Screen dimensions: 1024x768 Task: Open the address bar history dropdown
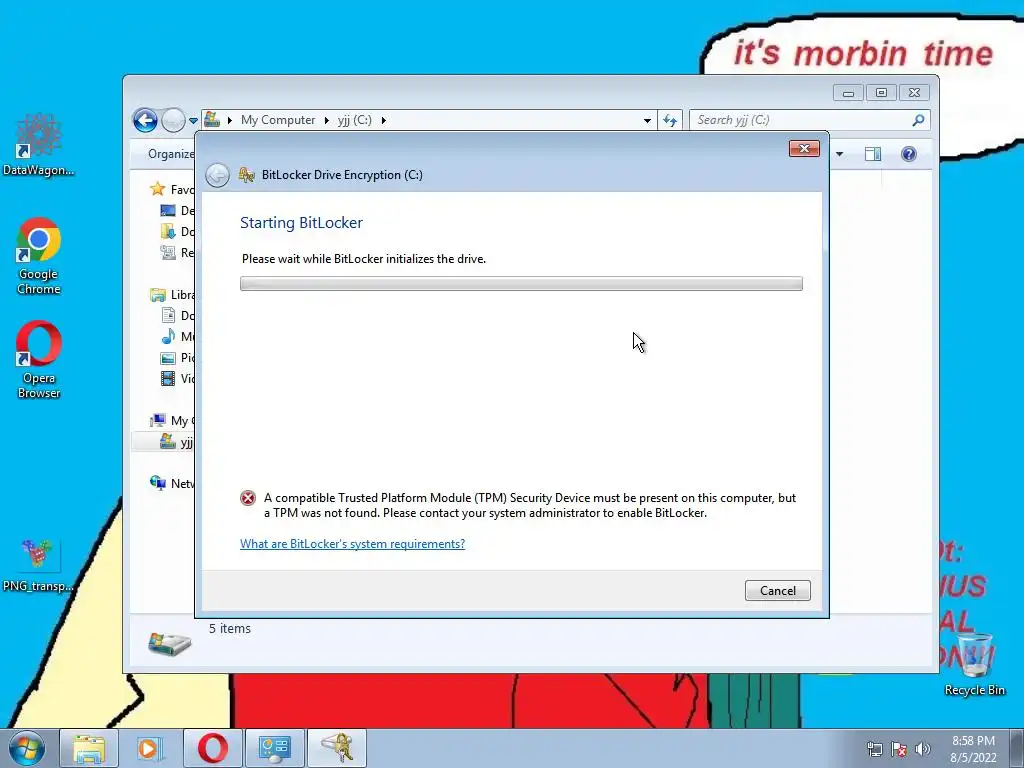click(x=647, y=120)
